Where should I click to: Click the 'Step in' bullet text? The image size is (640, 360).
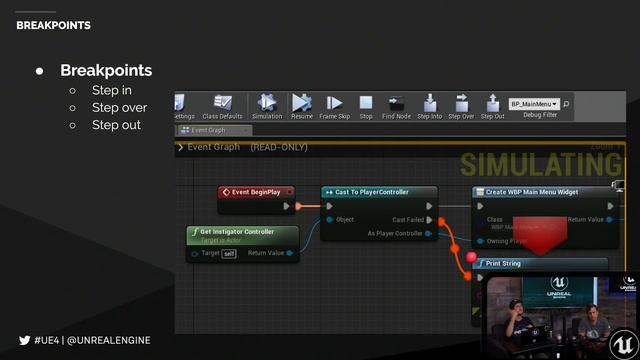pos(111,90)
